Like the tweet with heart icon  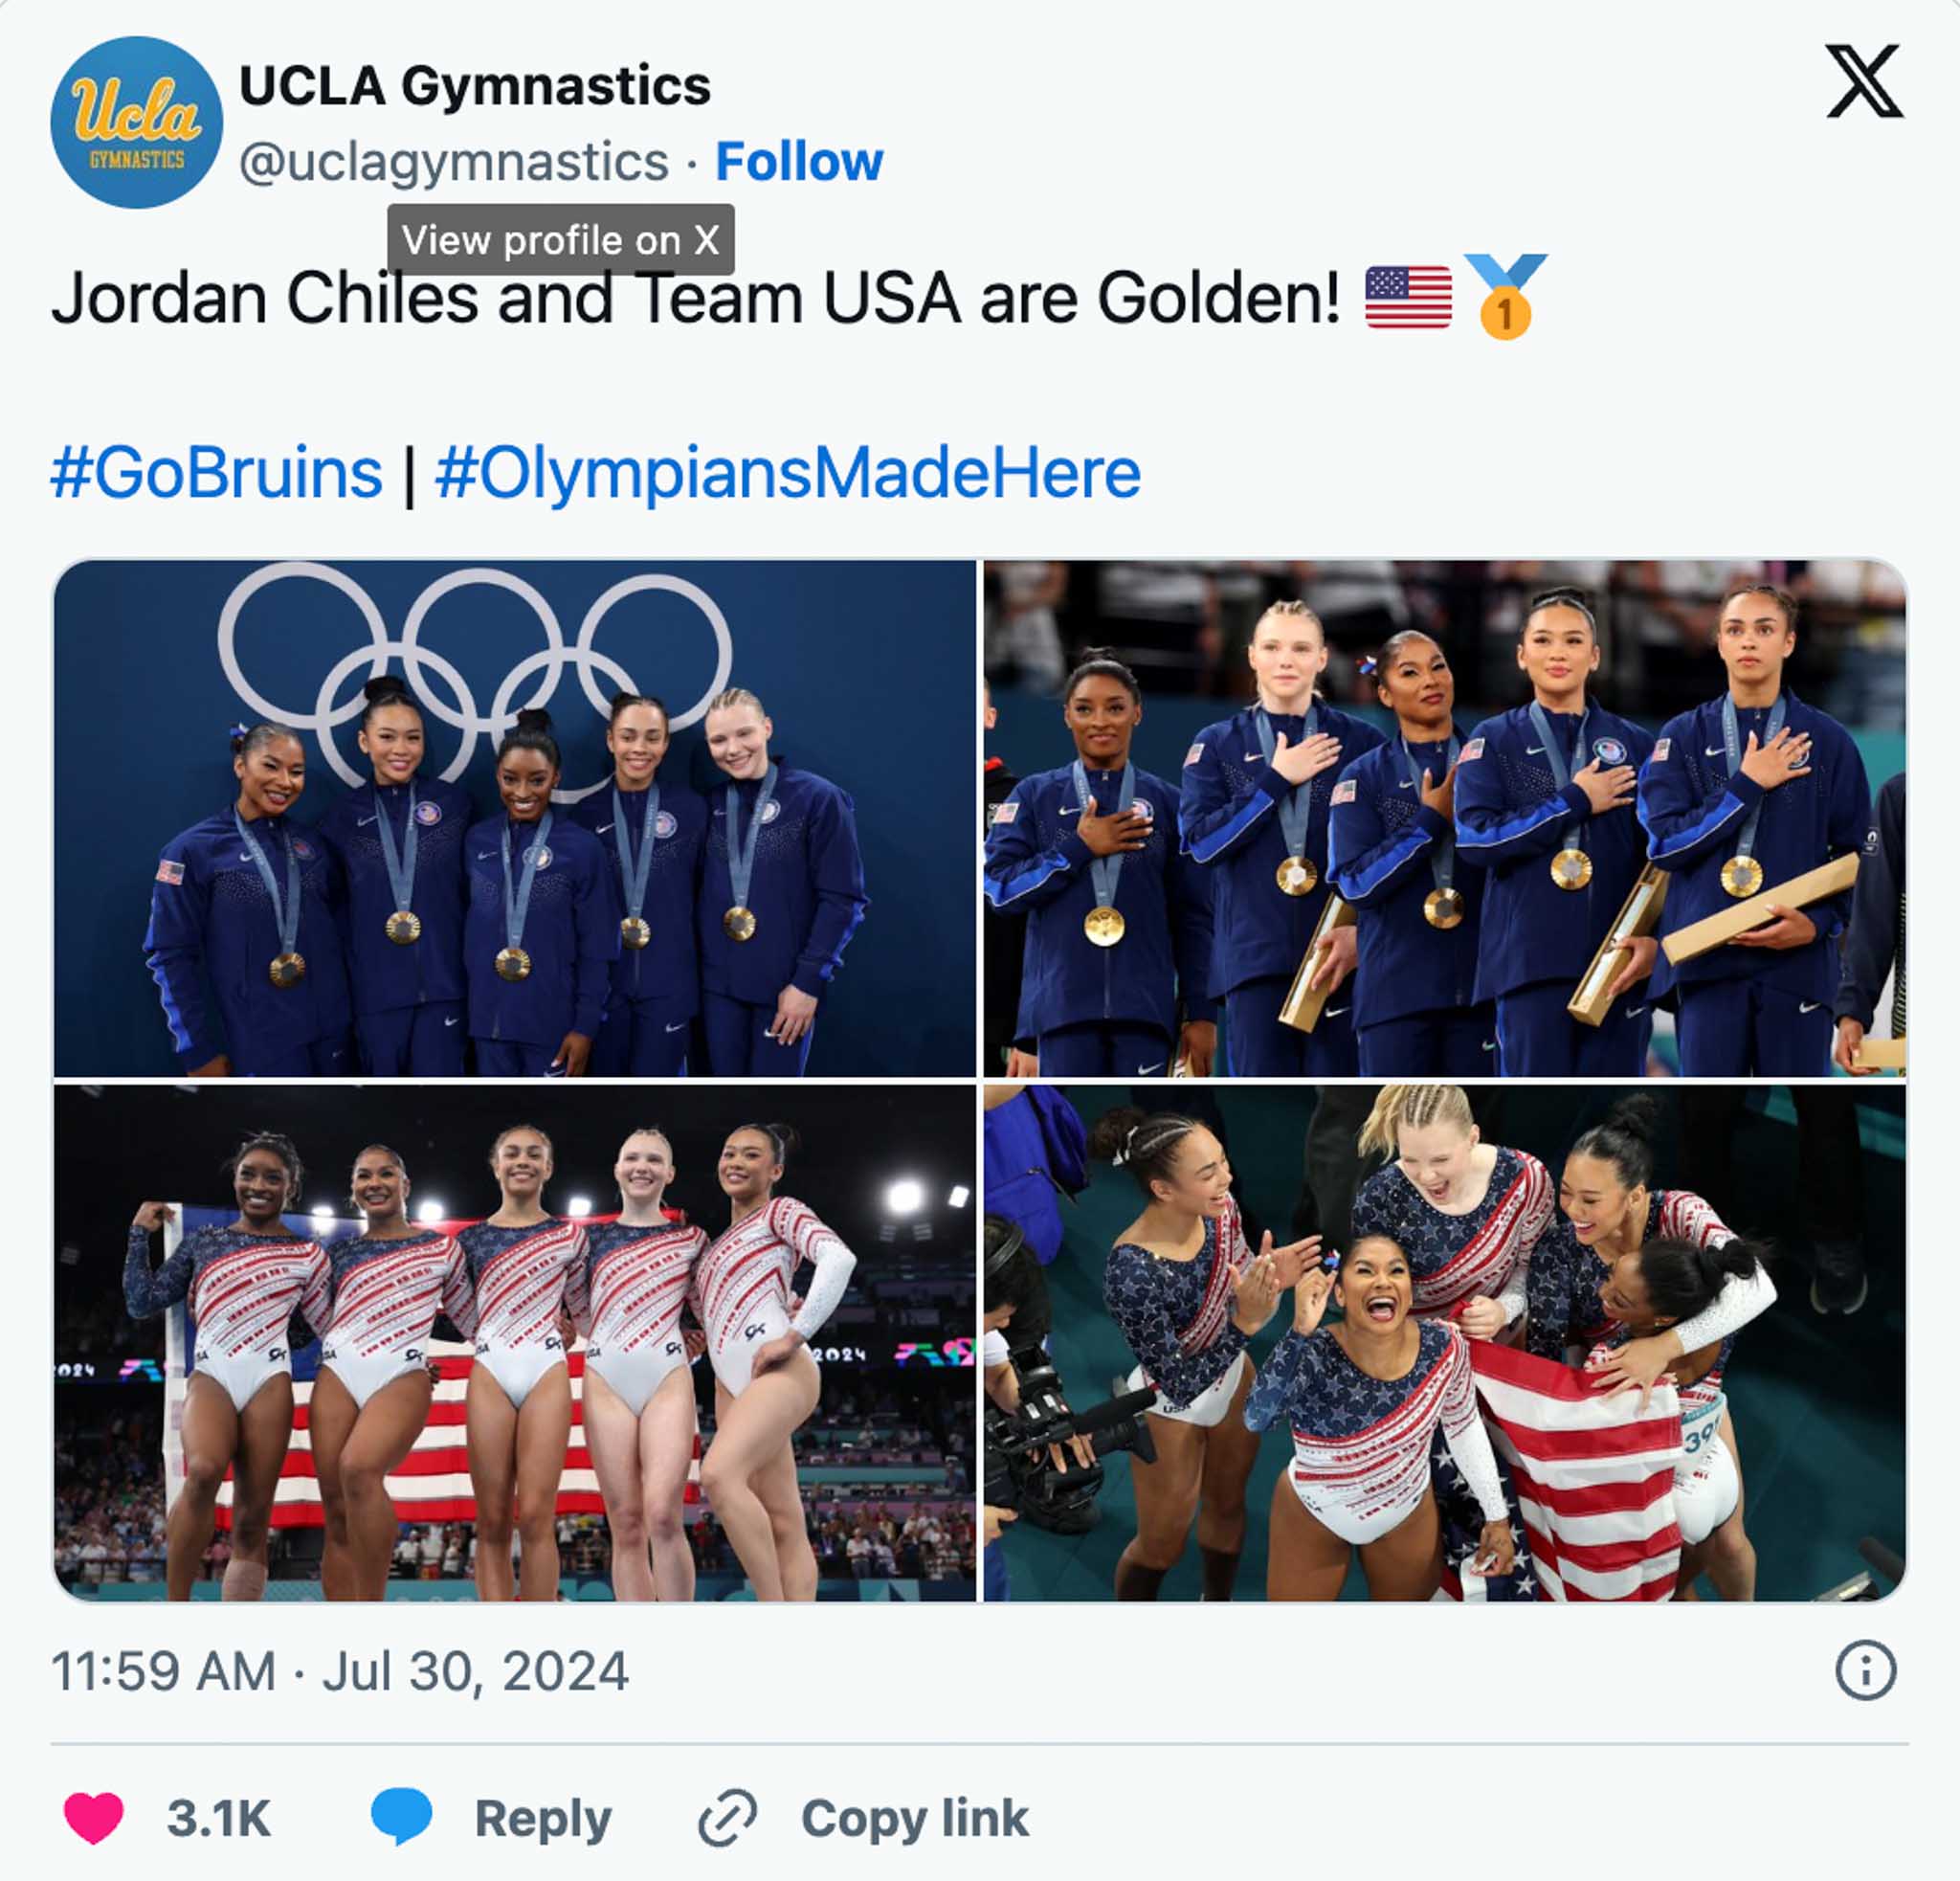pos(93,1817)
